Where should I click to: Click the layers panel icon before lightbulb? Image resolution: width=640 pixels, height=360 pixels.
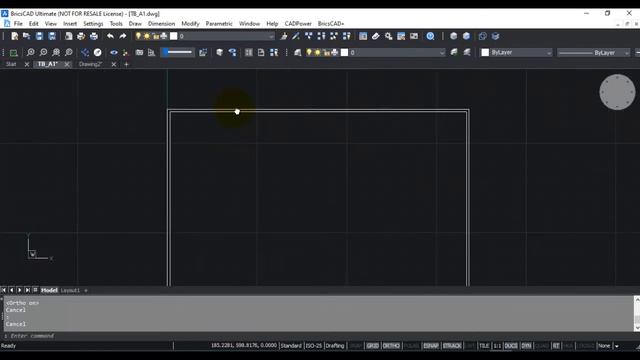point(298,52)
